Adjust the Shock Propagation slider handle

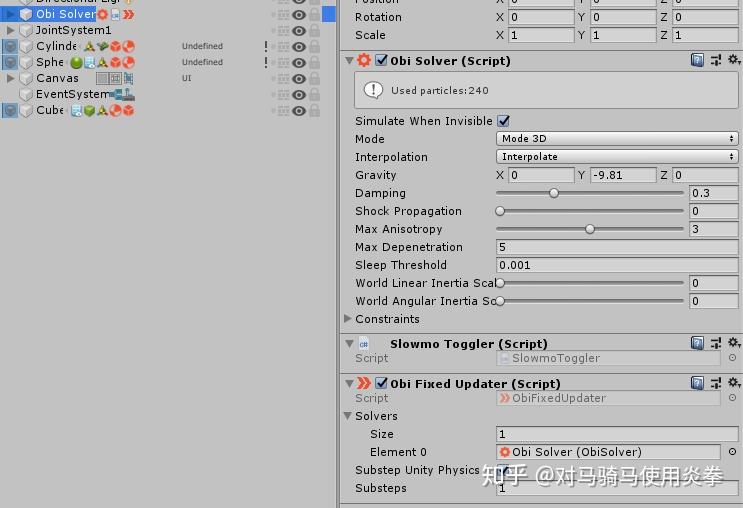pyautogui.click(x=500, y=211)
